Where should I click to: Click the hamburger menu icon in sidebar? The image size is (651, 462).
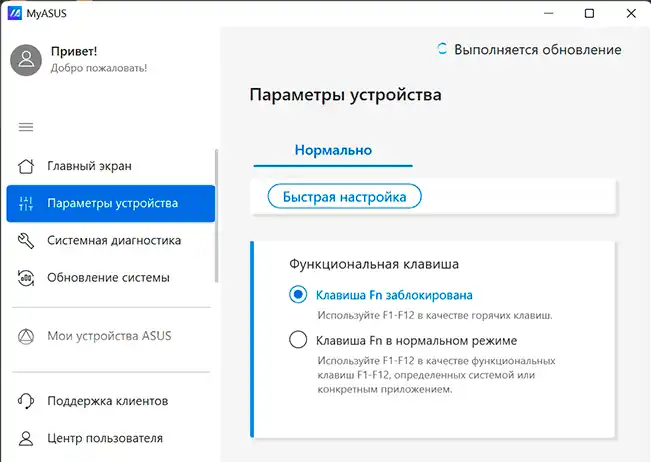point(26,127)
